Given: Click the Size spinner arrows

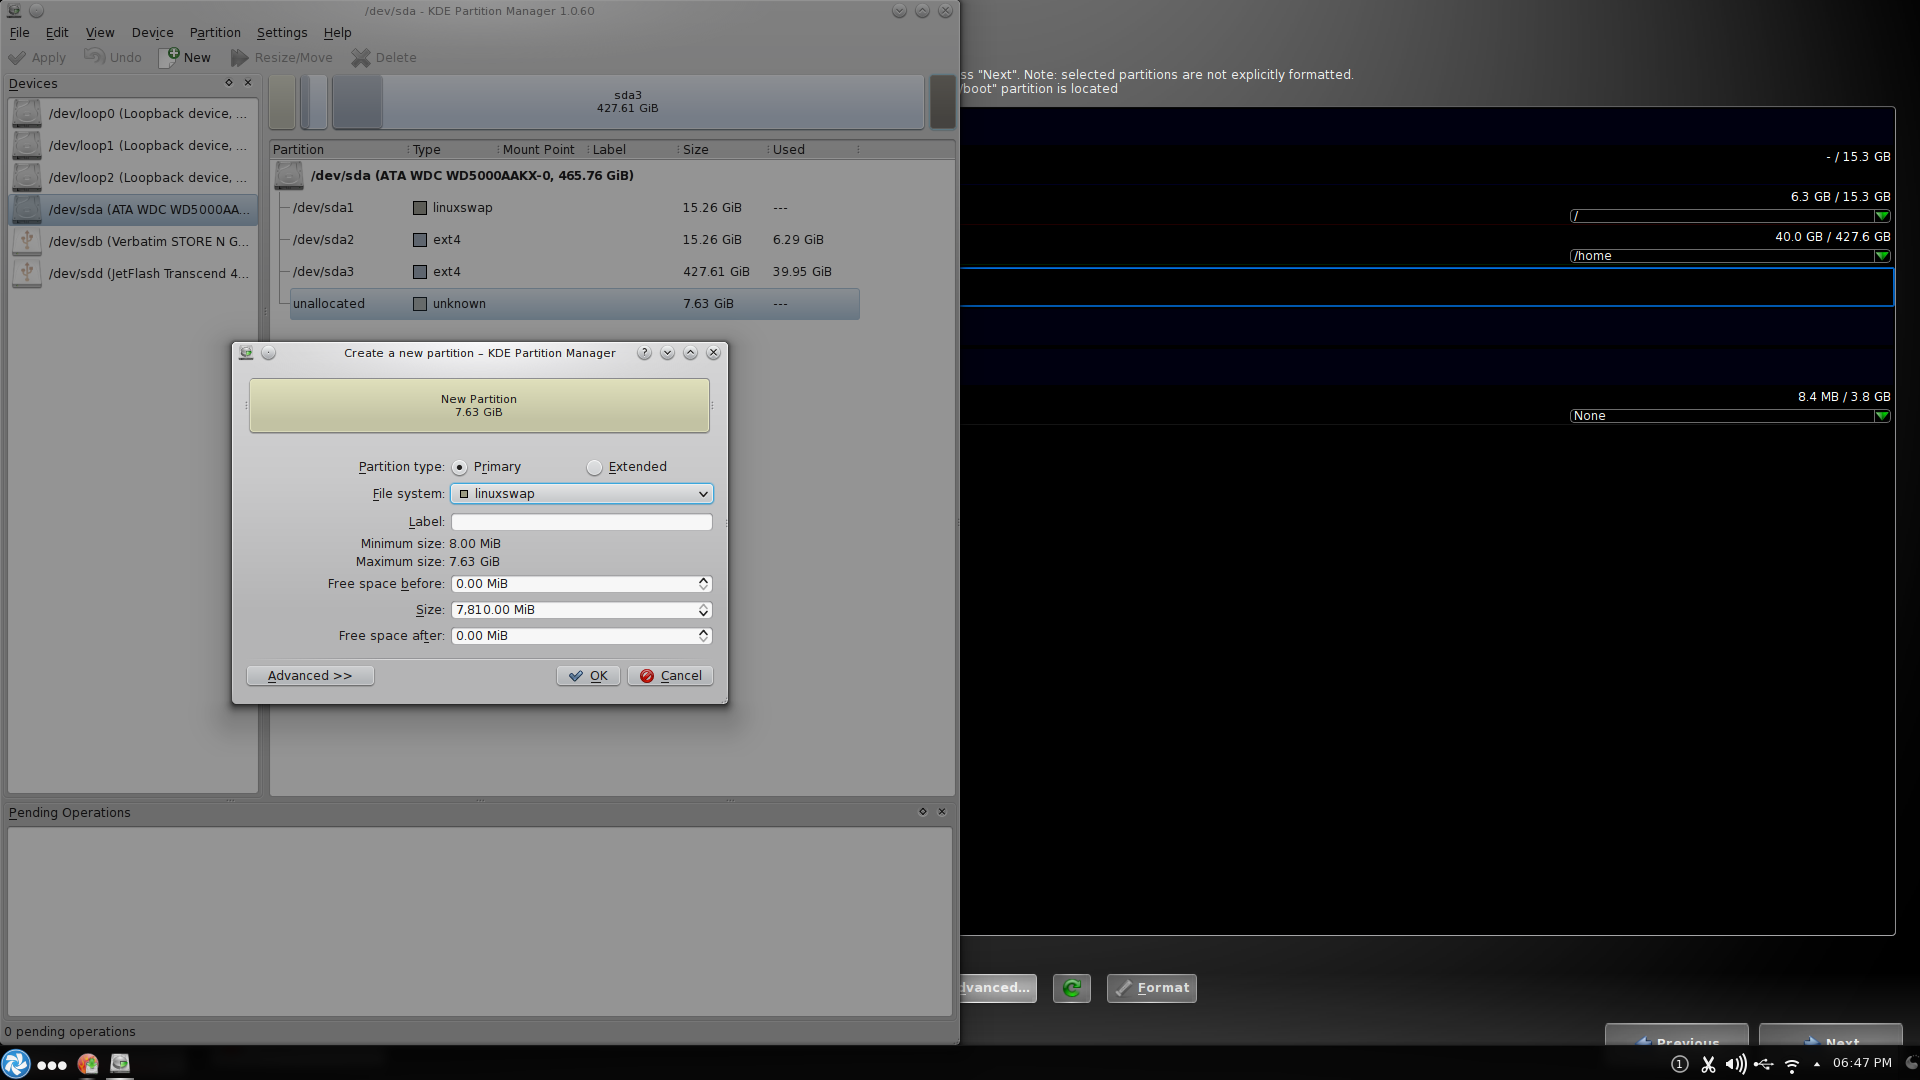Looking at the screenshot, I should 704,610.
